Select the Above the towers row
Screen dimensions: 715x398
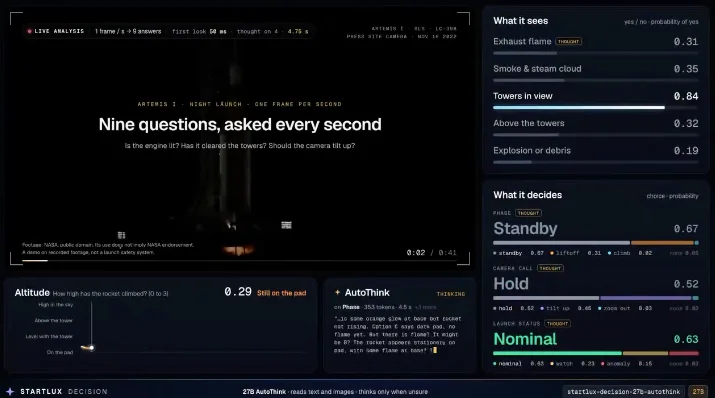(596, 129)
